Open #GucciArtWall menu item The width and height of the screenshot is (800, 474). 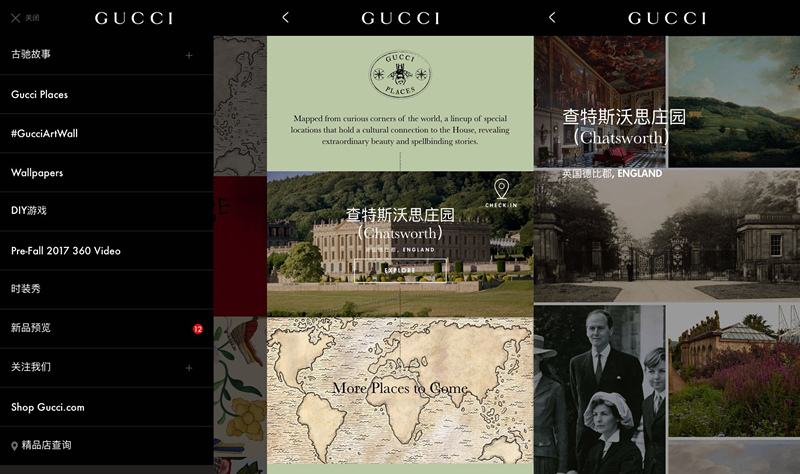point(107,134)
